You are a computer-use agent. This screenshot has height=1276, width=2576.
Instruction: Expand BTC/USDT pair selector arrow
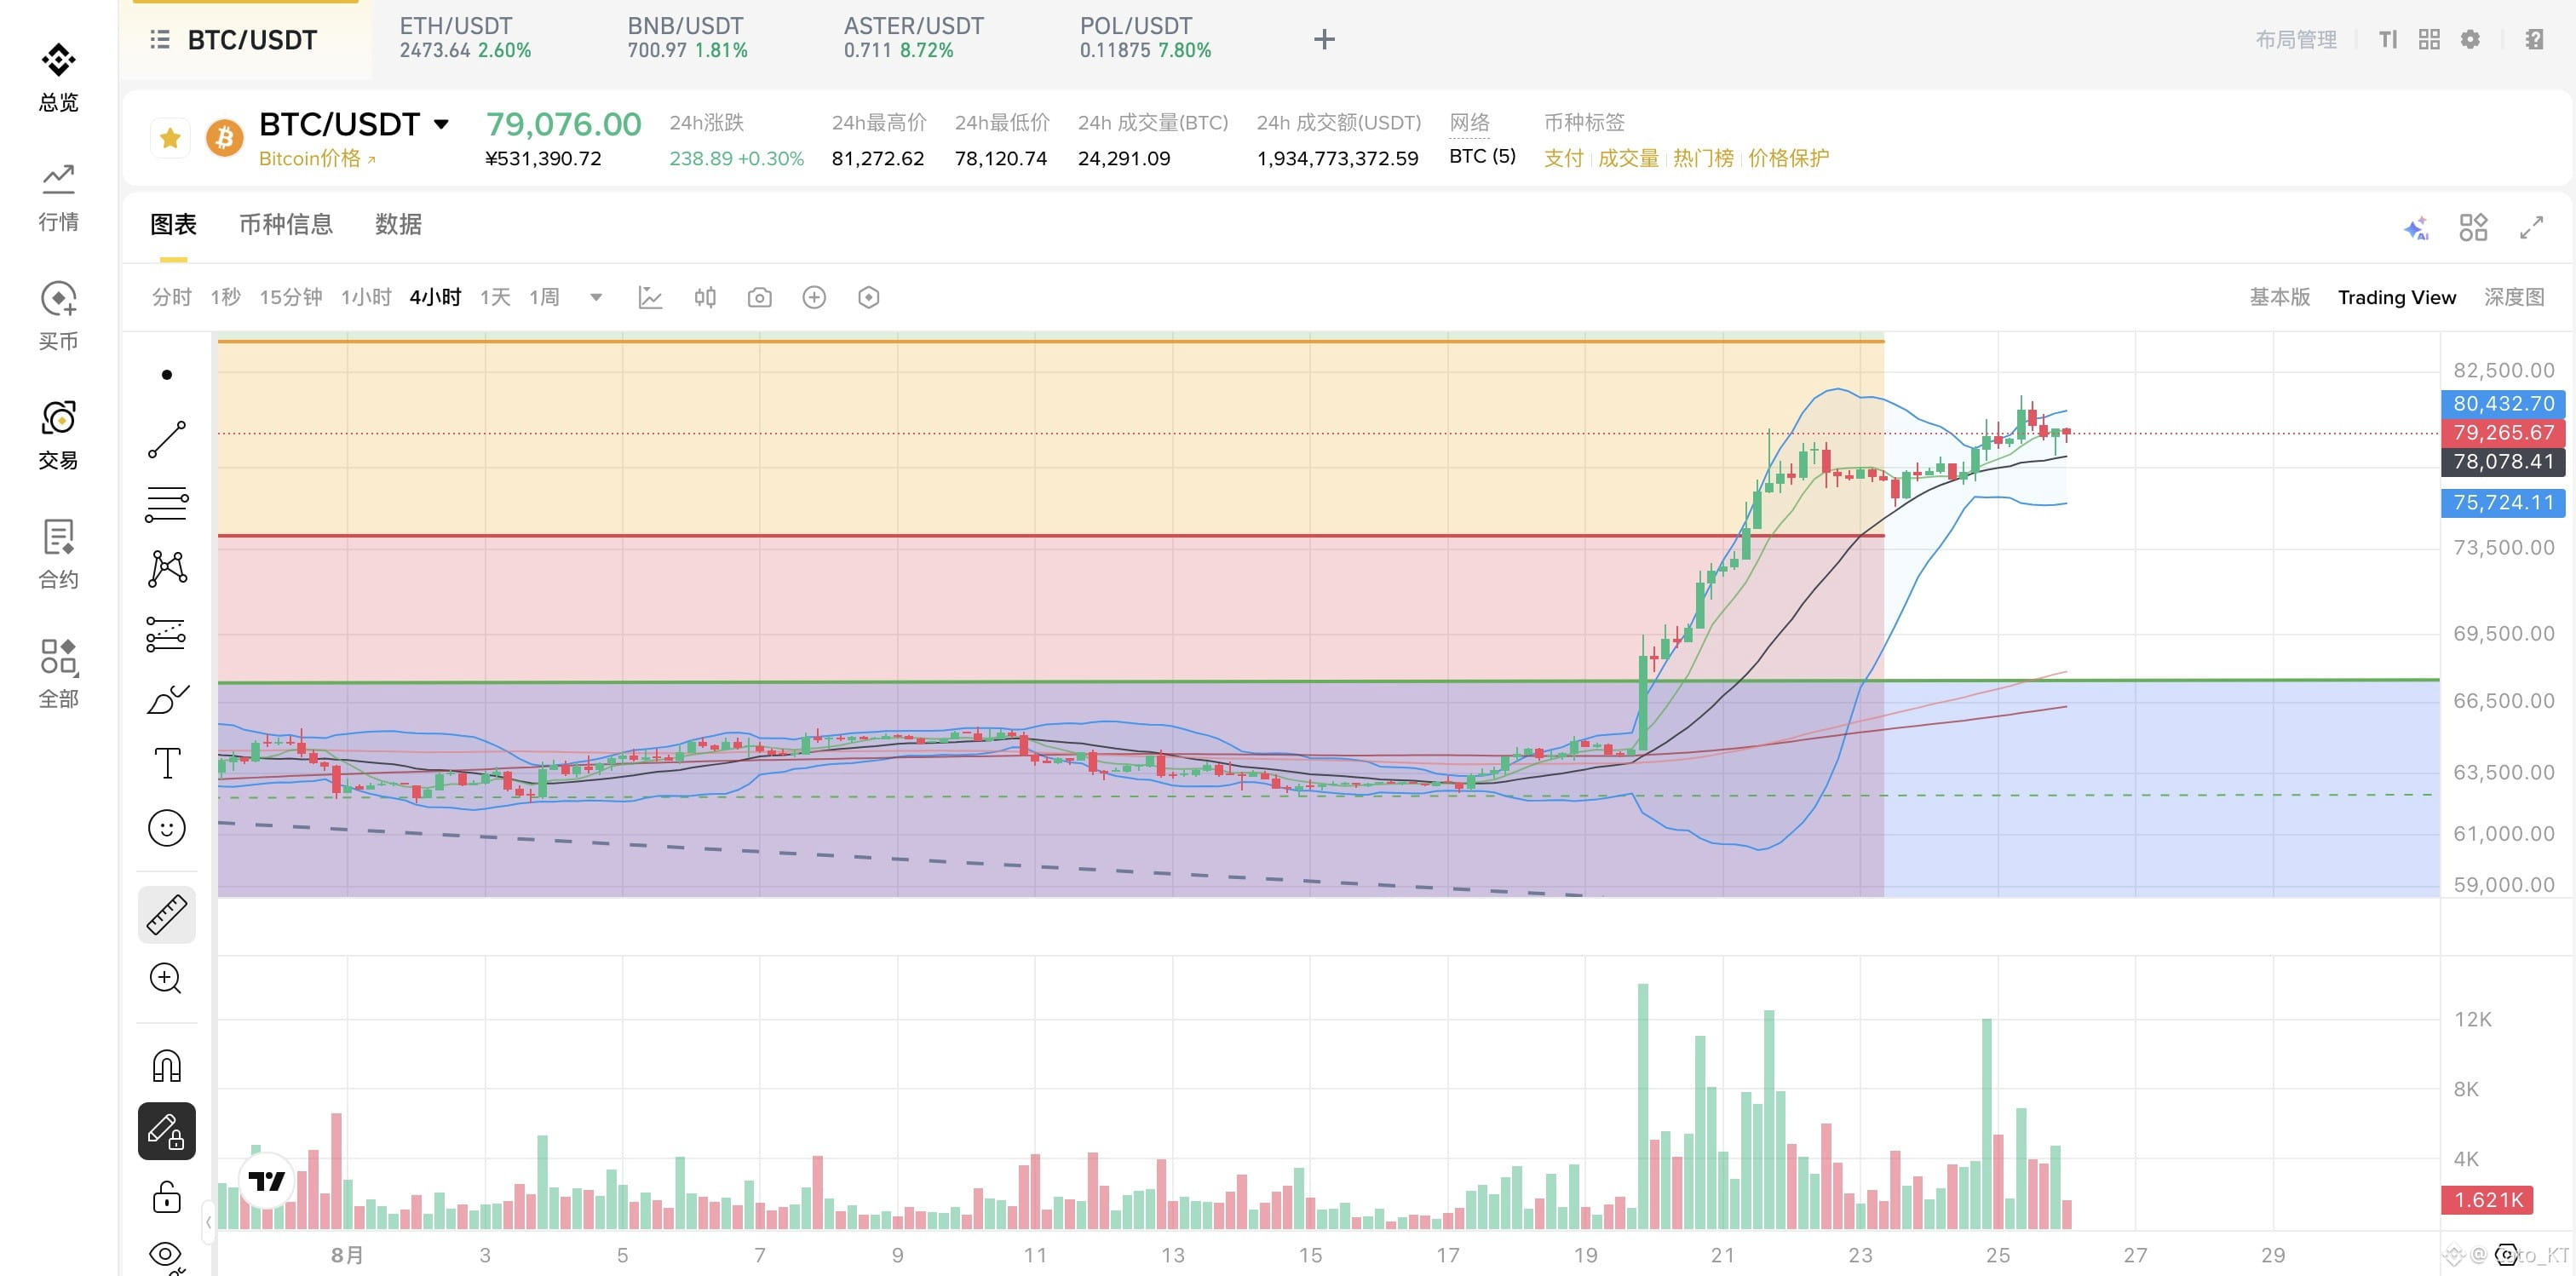[x=441, y=124]
